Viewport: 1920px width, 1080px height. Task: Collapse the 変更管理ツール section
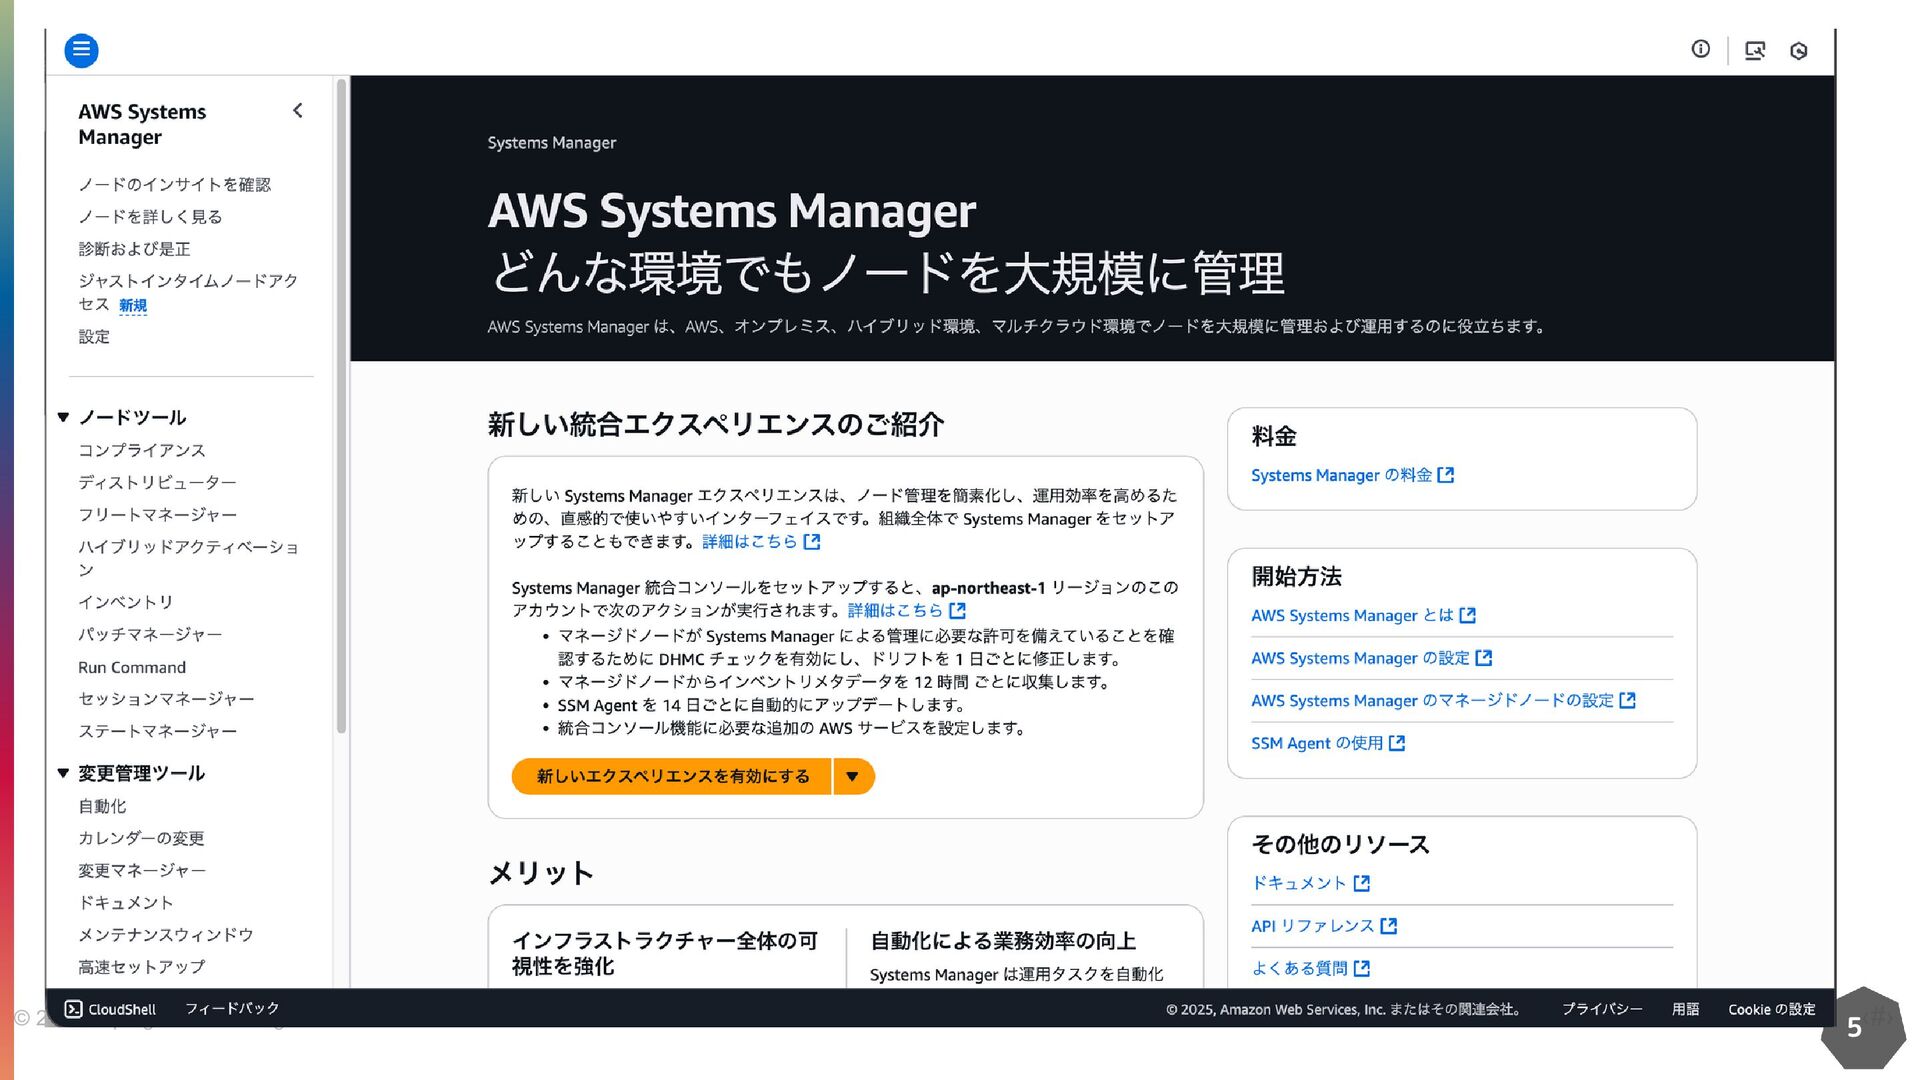(x=63, y=773)
